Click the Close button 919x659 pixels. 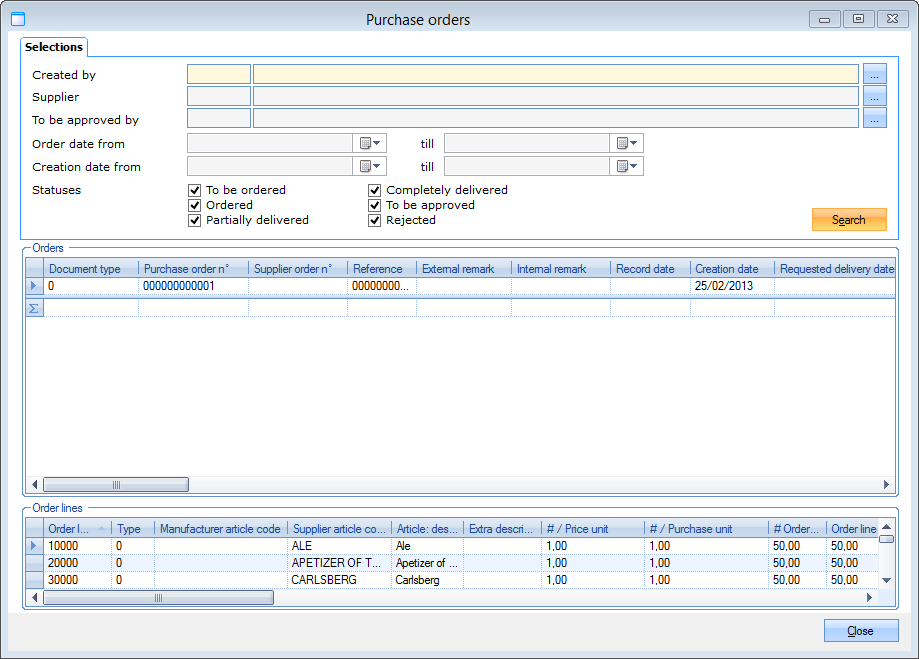point(860,631)
